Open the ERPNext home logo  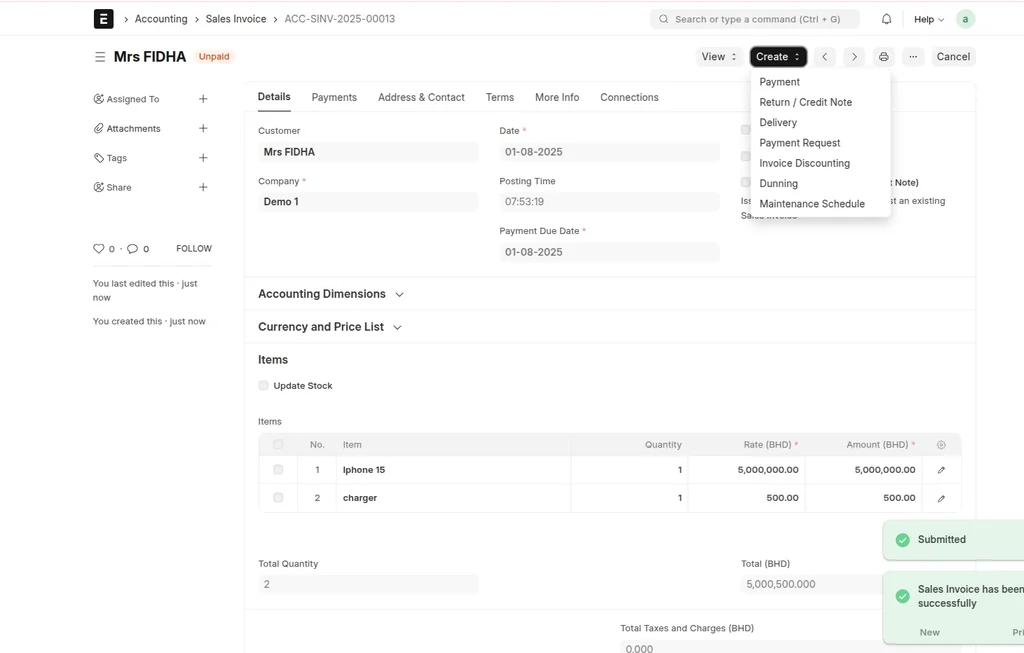coord(103,19)
